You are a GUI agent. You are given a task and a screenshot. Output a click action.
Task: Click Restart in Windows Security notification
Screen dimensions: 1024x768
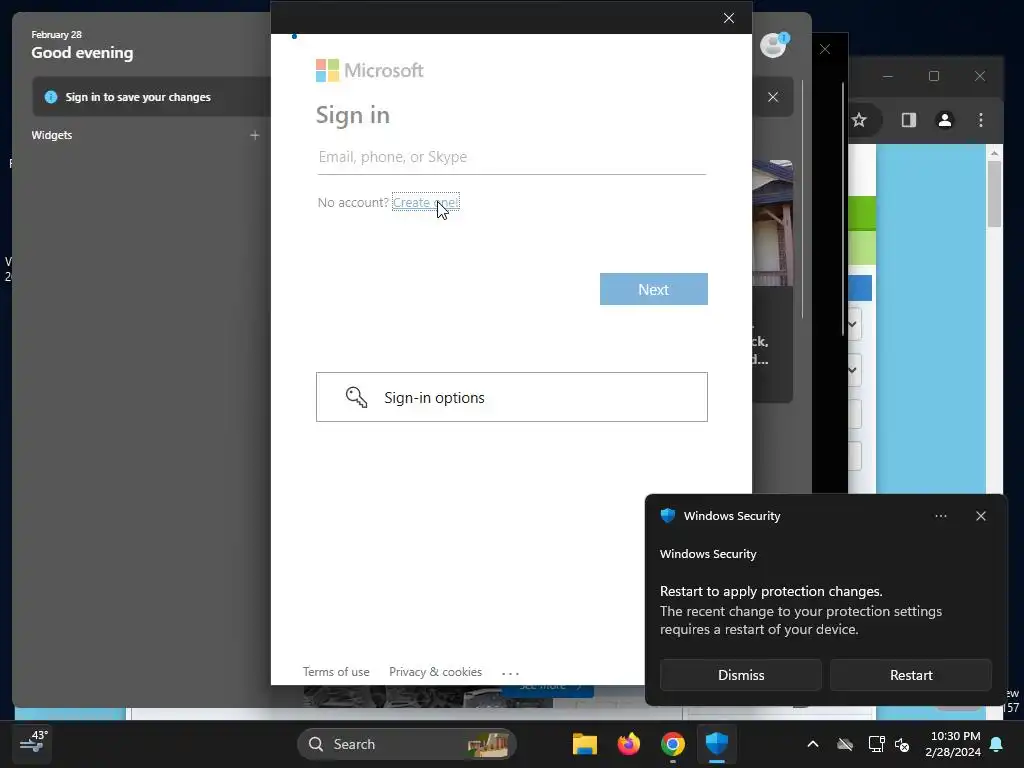coord(911,675)
